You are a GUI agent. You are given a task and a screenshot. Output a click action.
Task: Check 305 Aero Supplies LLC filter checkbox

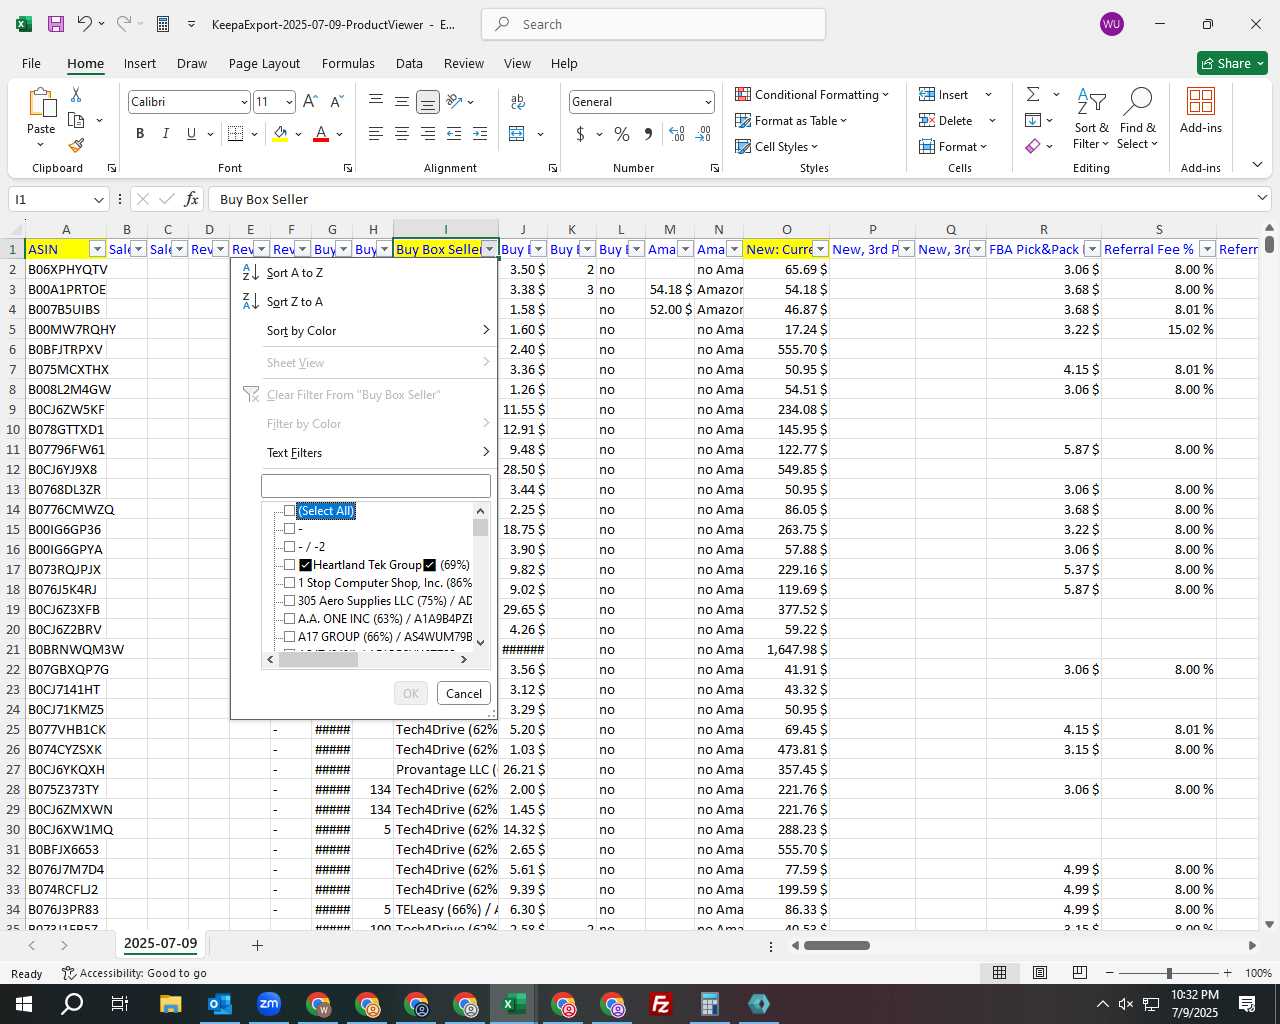290,601
